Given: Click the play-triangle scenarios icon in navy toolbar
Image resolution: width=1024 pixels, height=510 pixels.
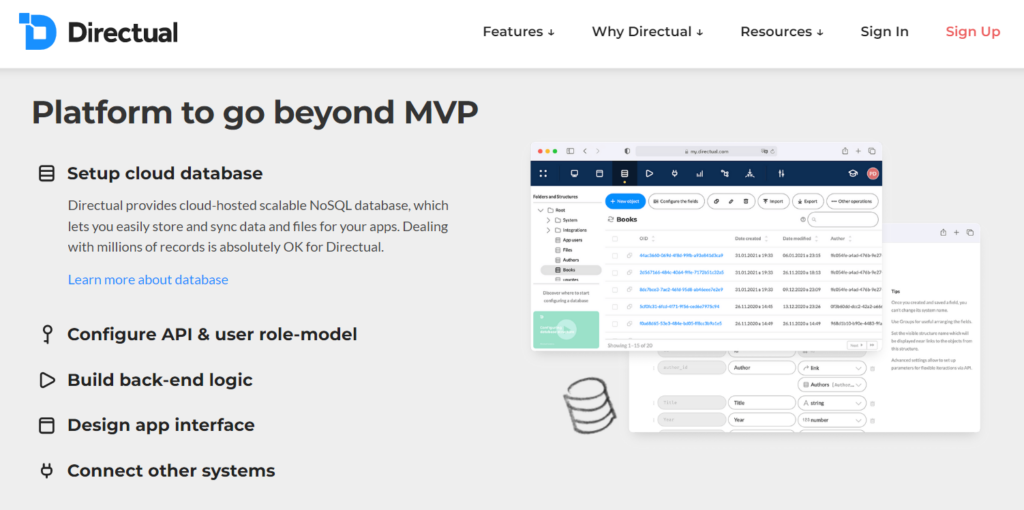Looking at the screenshot, I should click(x=649, y=173).
